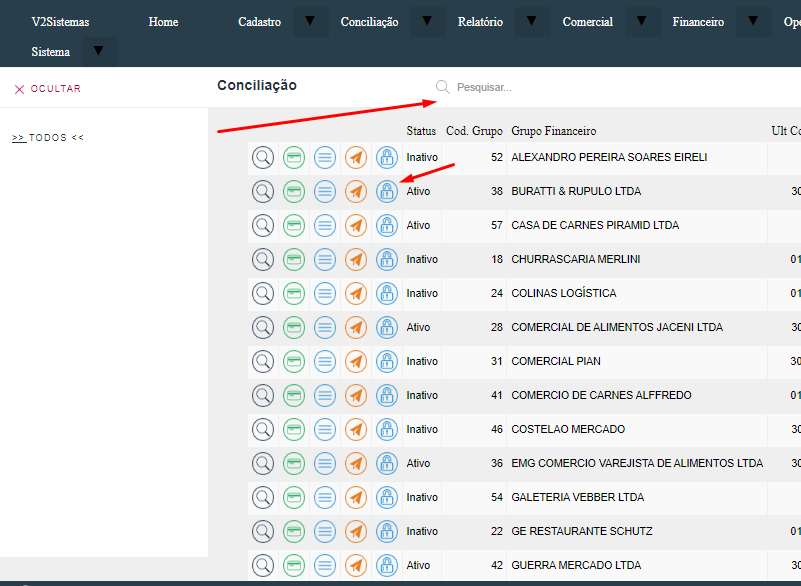Open the Home menu item
Viewport: 801px width, 586px height.
pos(163,22)
